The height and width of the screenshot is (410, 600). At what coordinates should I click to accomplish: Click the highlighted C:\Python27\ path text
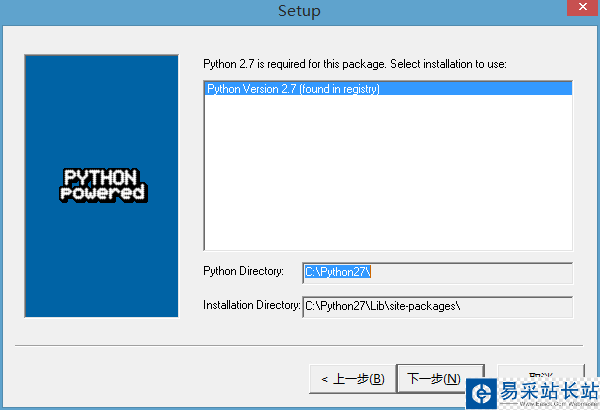pos(338,272)
